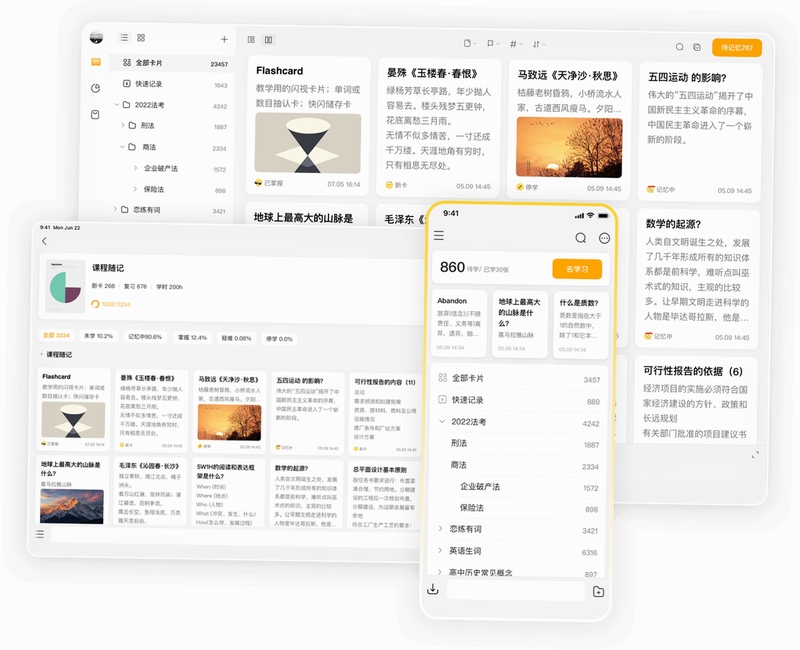Click the orange 待记忆787 button
800x650 pixels.
click(x=737, y=47)
